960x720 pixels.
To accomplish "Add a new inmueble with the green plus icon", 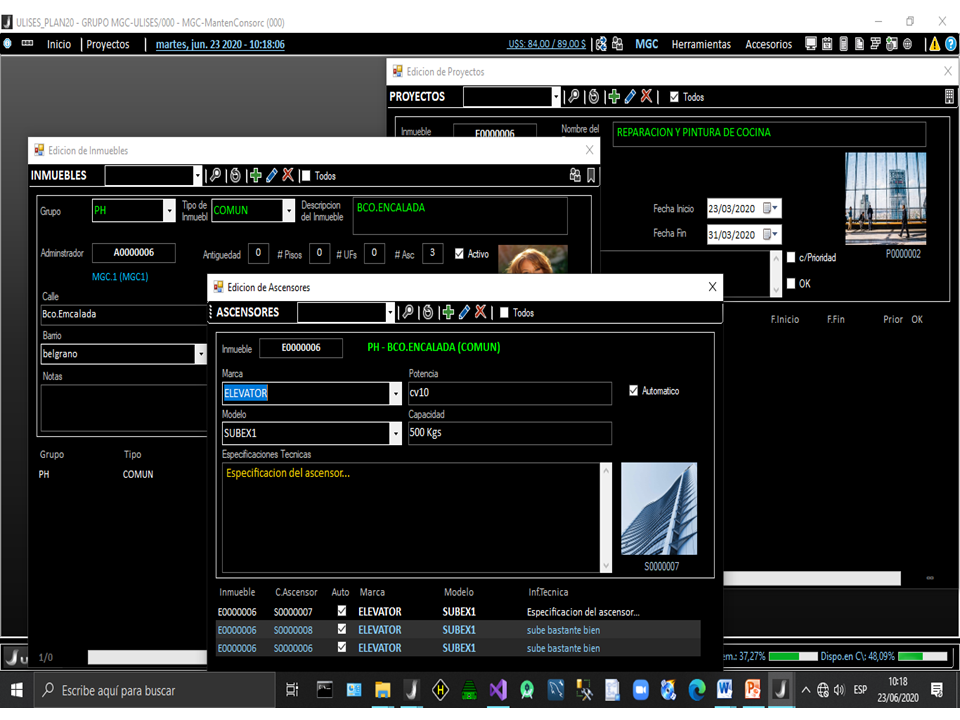I will [x=254, y=175].
